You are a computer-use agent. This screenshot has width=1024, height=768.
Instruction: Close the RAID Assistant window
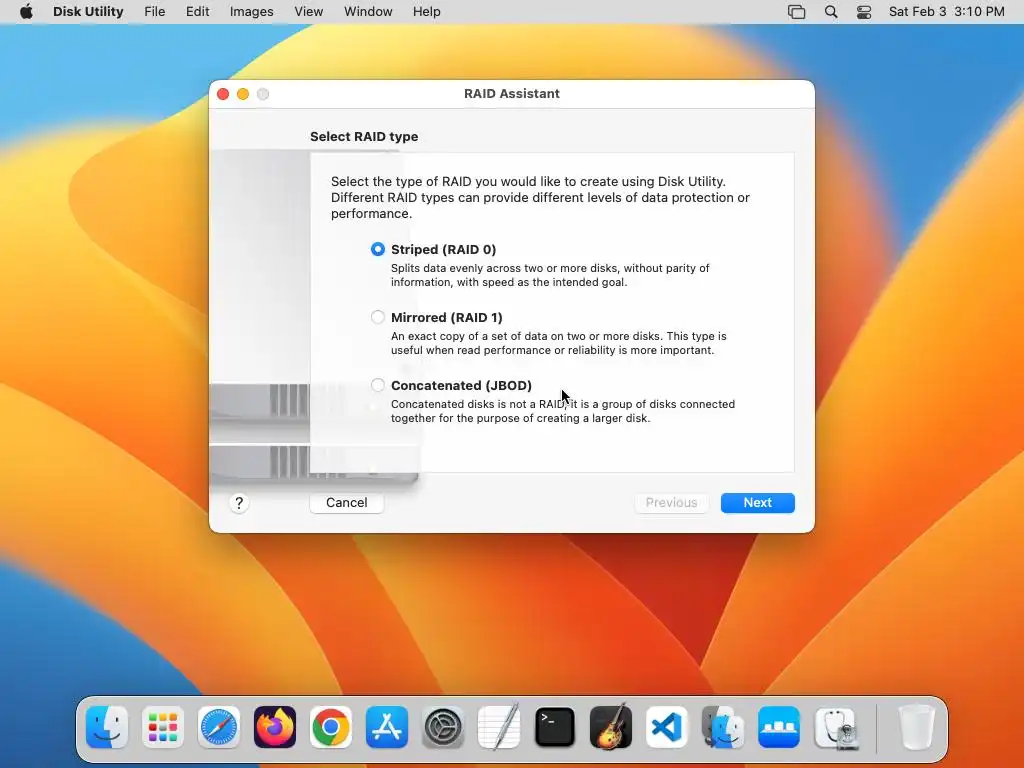[223, 94]
